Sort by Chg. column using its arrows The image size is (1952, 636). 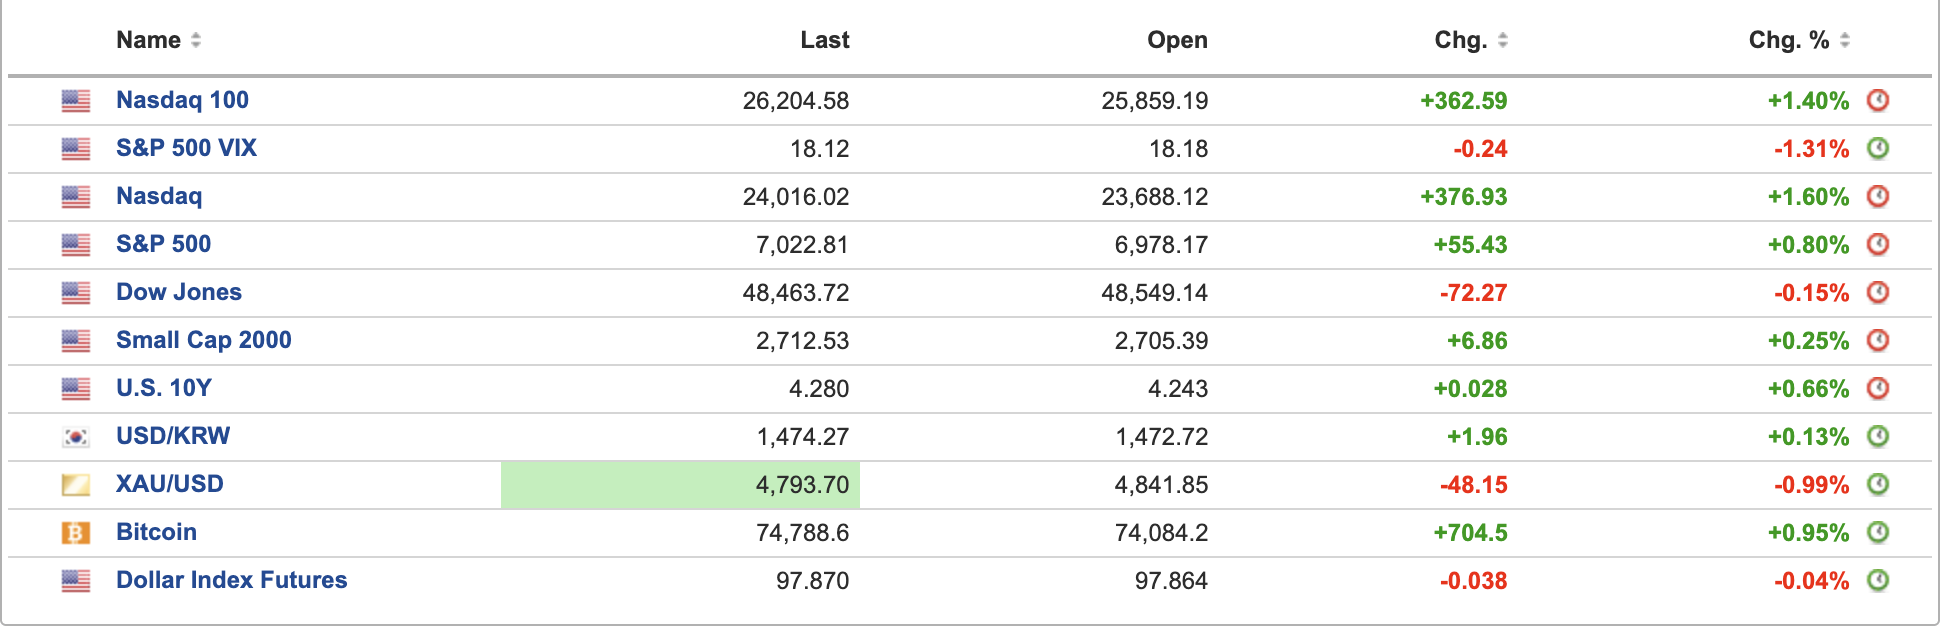1503,40
